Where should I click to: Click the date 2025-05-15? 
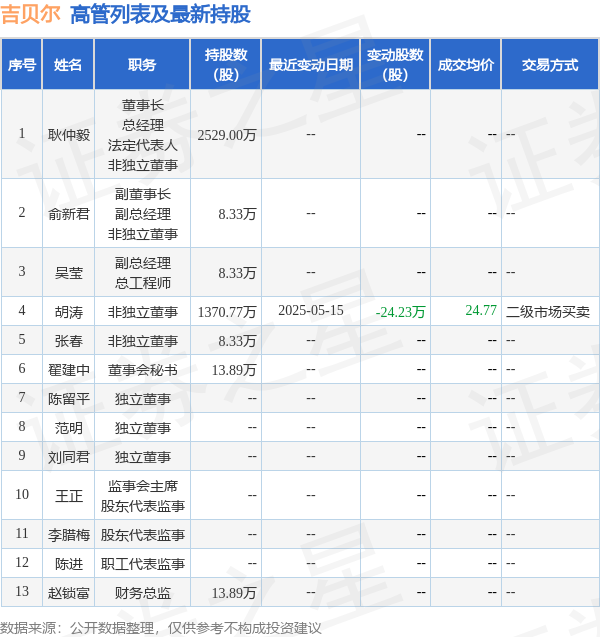[311, 310]
